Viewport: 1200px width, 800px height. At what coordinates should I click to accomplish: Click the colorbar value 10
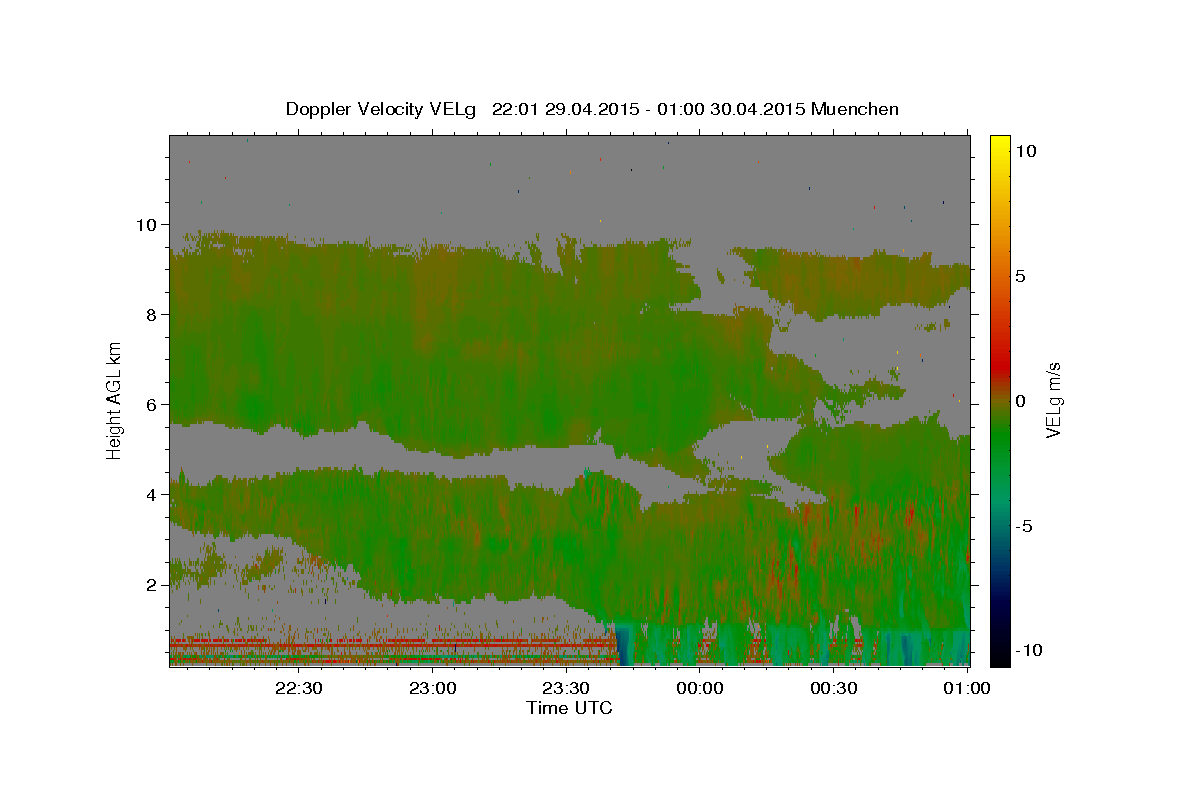[x=1026, y=150]
